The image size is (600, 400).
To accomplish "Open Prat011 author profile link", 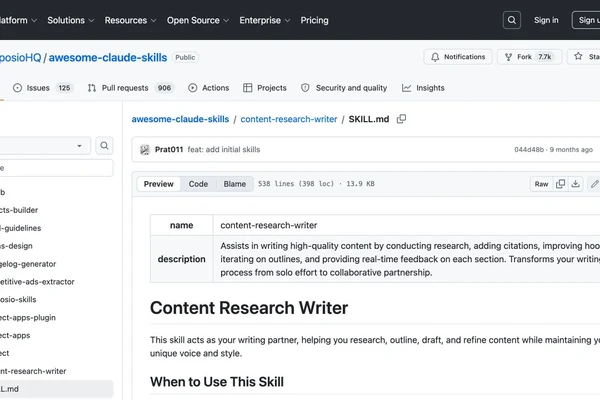I will click(169, 150).
